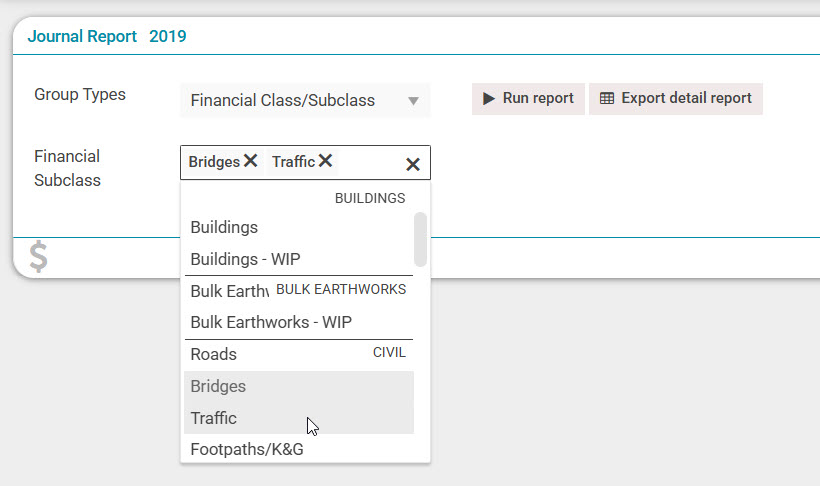Select Financial Class/Subclass combo box
820x486 pixels.
click(x=295, y=101)
